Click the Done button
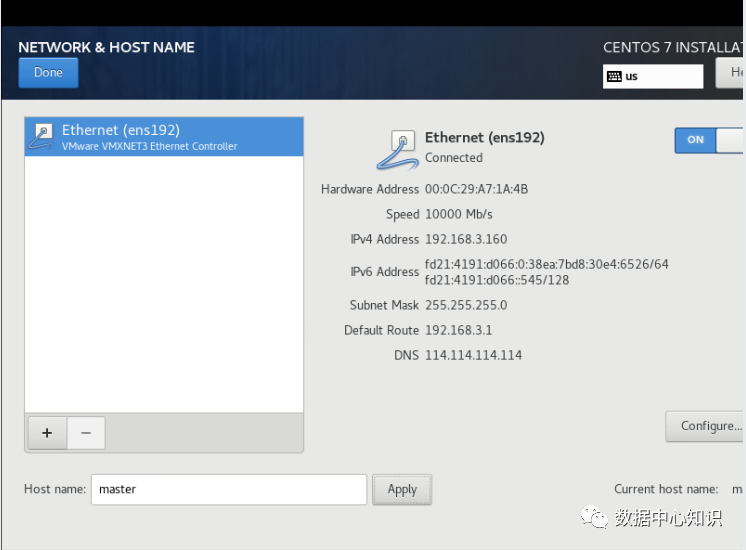Viewport: 746px width, 550px height. point(48,72)
